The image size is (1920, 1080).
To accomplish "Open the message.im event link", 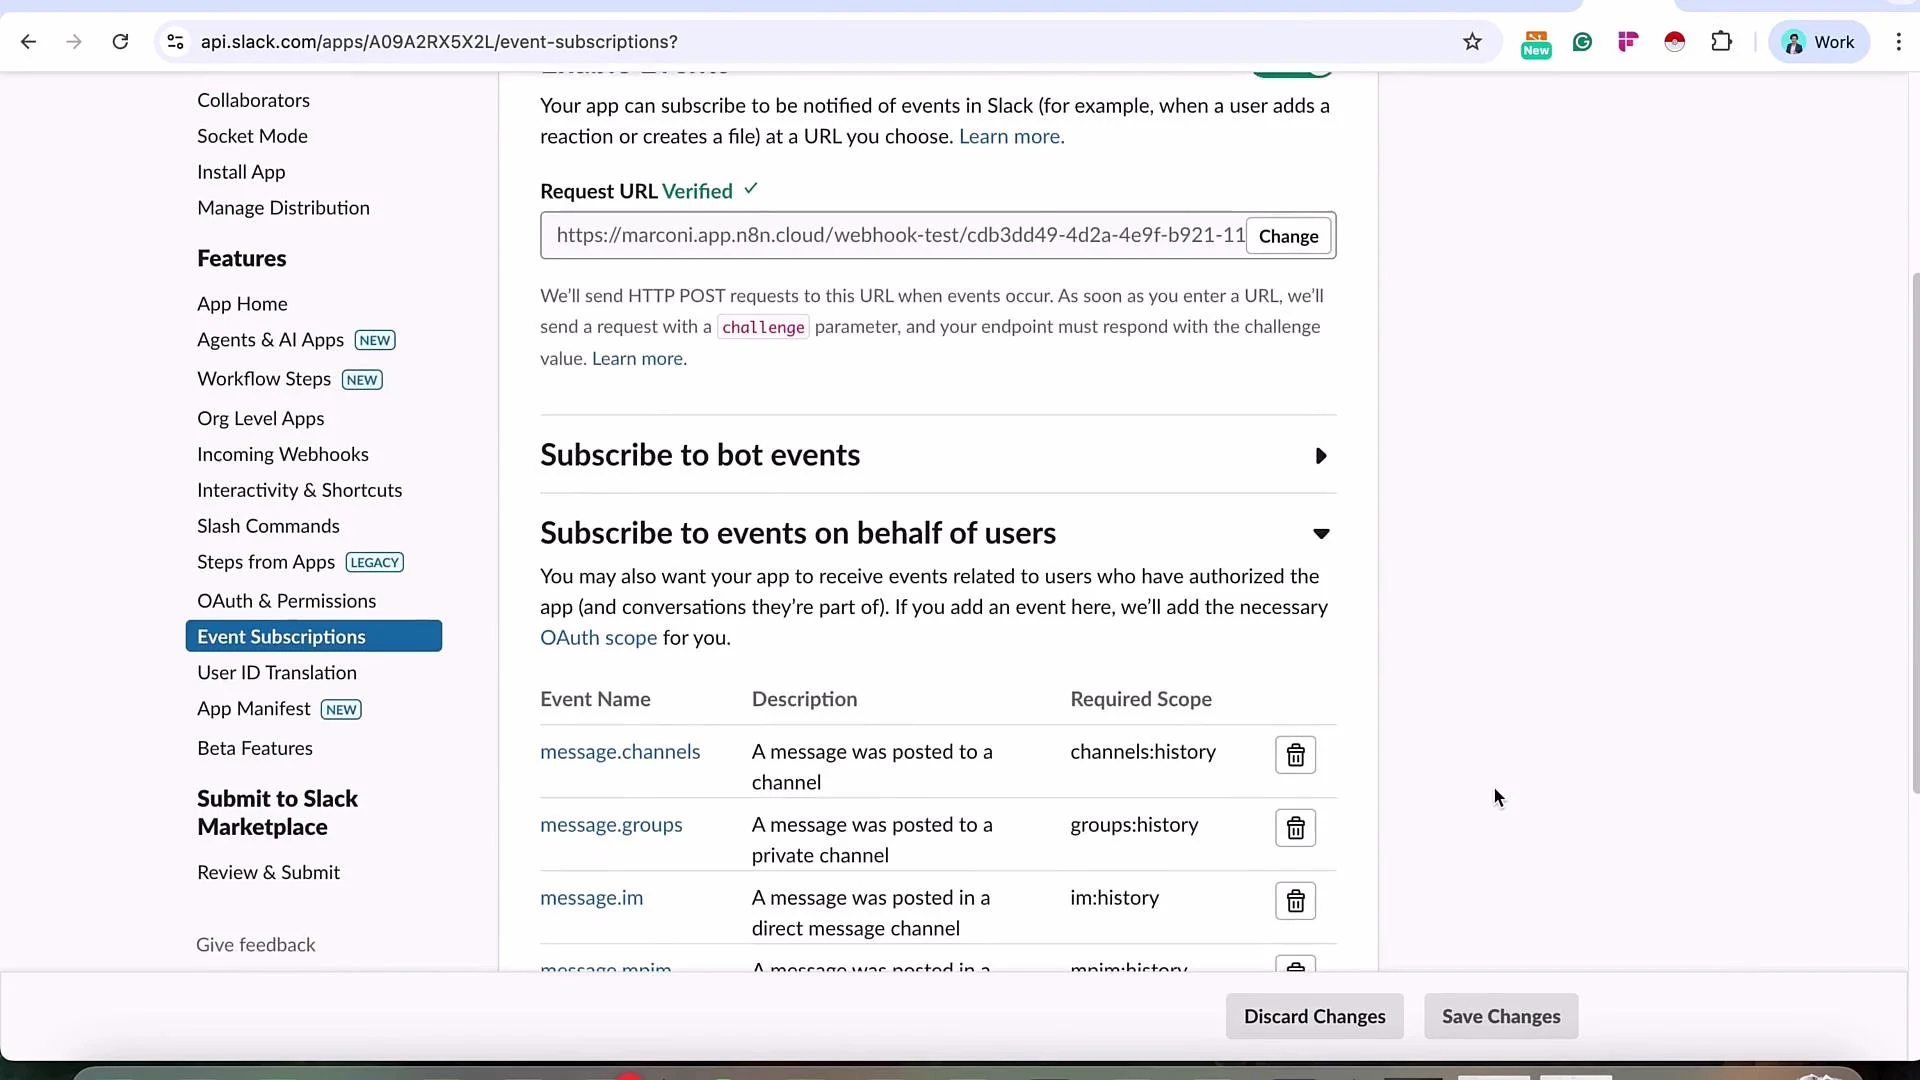I will pyautogui.click(x=591, y=898).
